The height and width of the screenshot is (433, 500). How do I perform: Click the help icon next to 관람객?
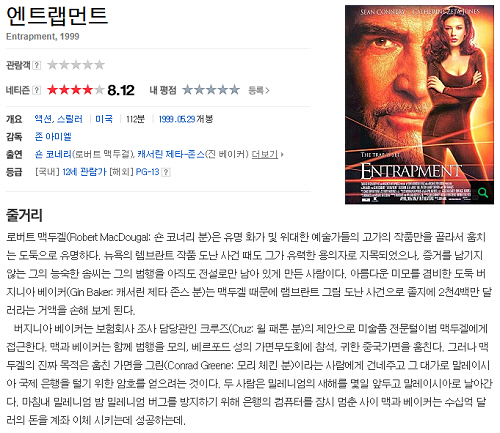click(x=37, y=65)
